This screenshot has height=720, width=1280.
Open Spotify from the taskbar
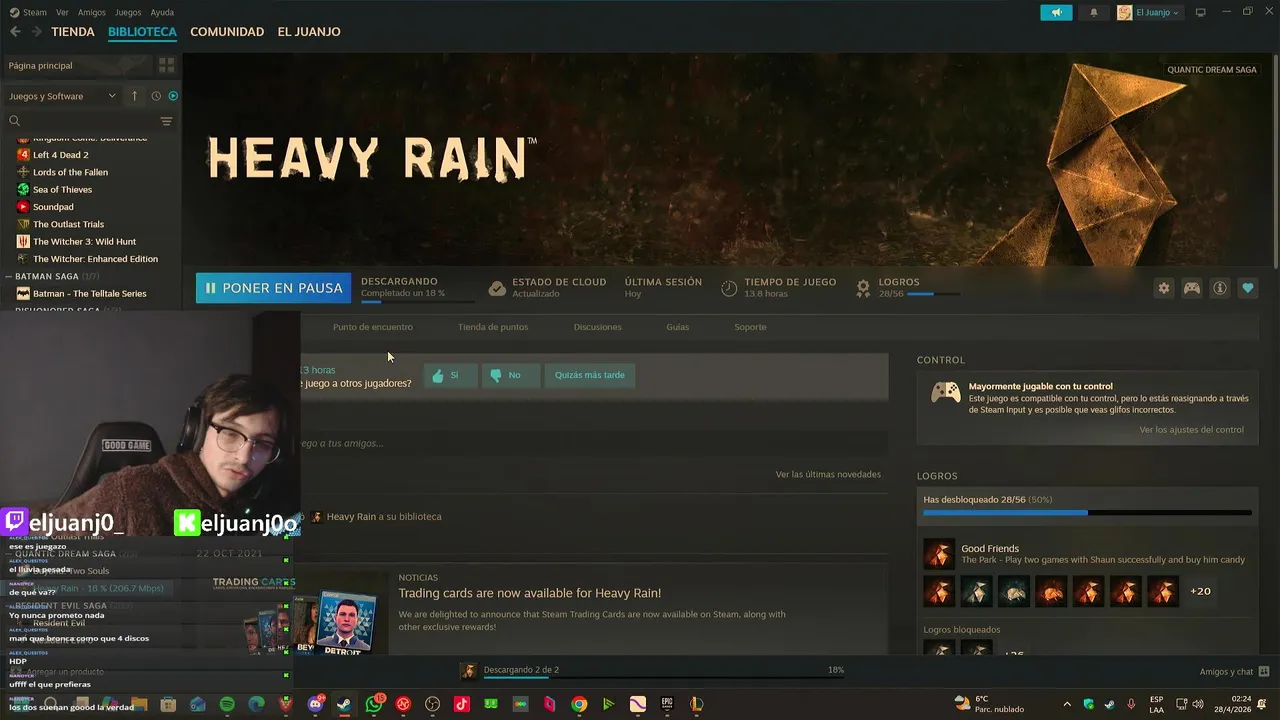[x=227, y=704]
